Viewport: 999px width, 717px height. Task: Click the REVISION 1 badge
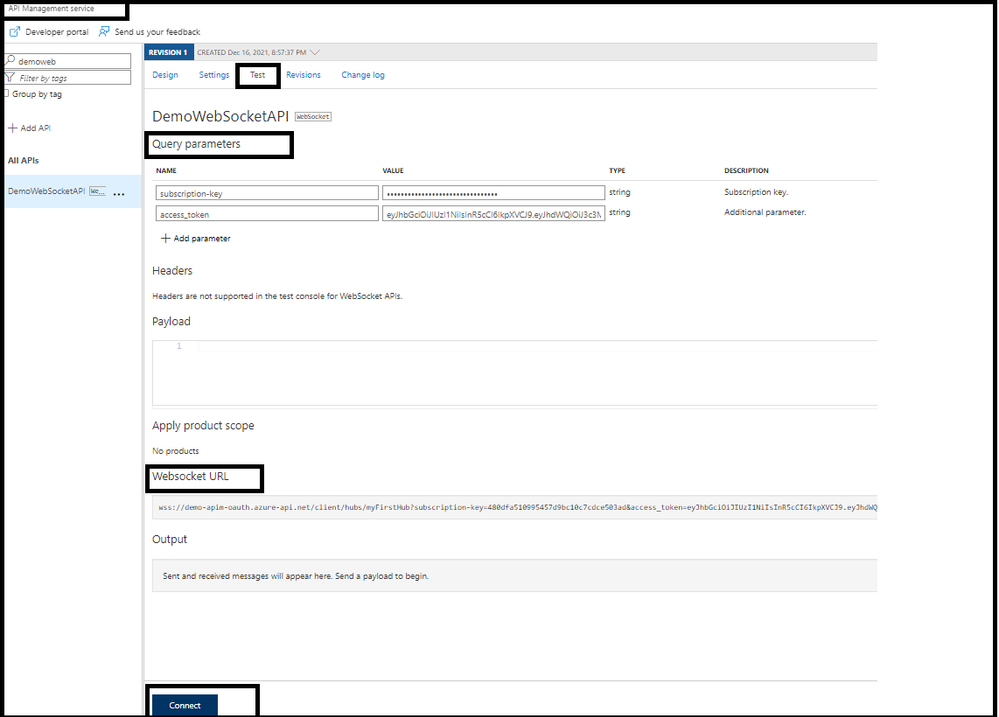tap(169, 52)
